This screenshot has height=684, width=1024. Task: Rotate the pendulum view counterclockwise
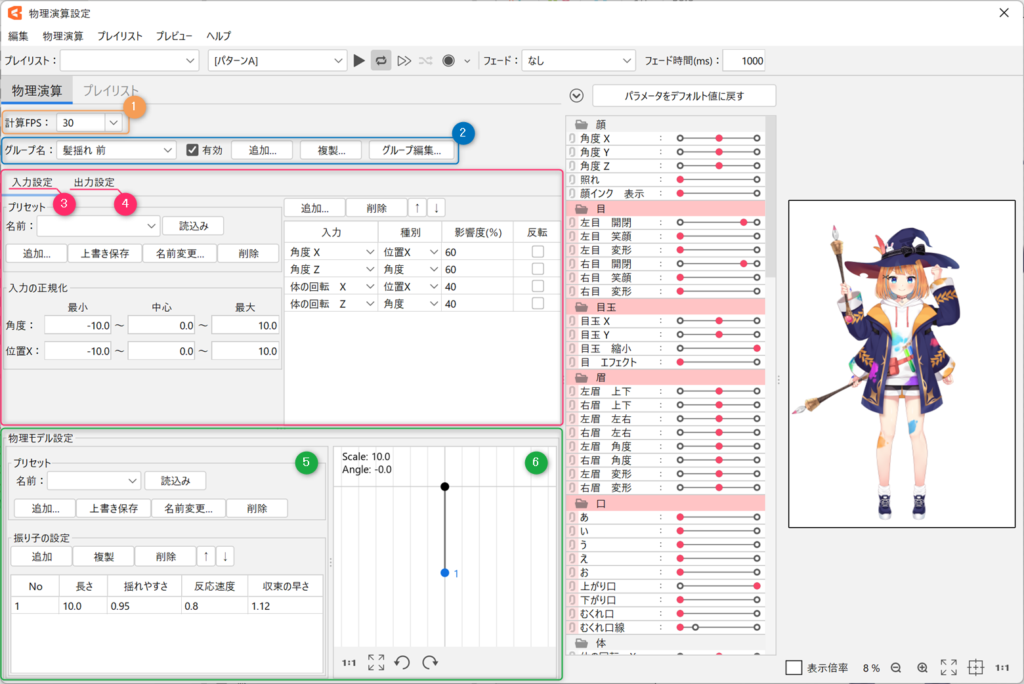pos(402,662)
